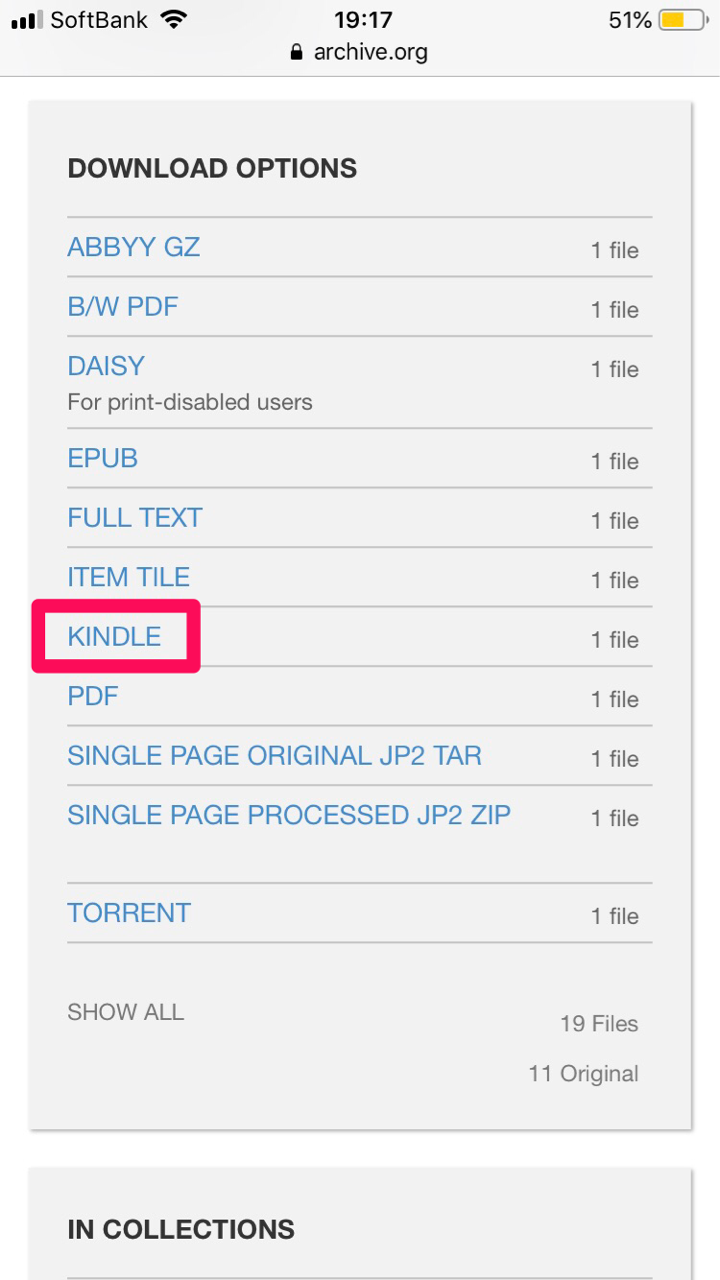
Task: Select SINGLE PAGE PROCESSED JP2 ZIP
Action: click(289, 815)
